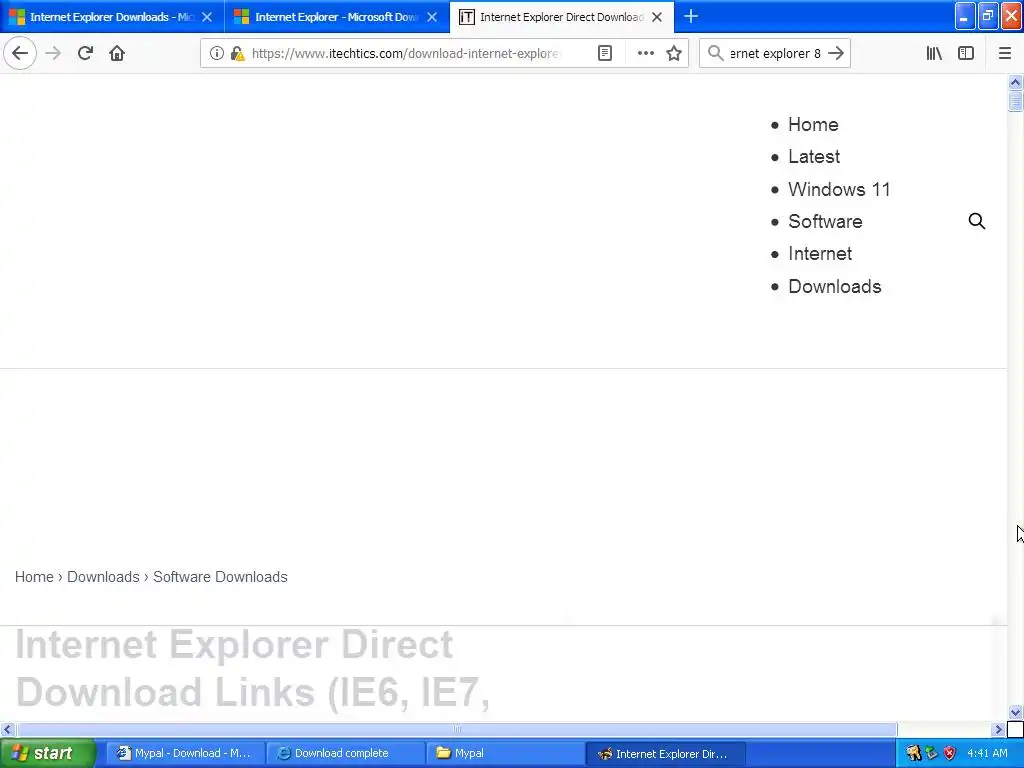Click the search bar magnifier icon
1024x768 pixels.
[715, 53]
